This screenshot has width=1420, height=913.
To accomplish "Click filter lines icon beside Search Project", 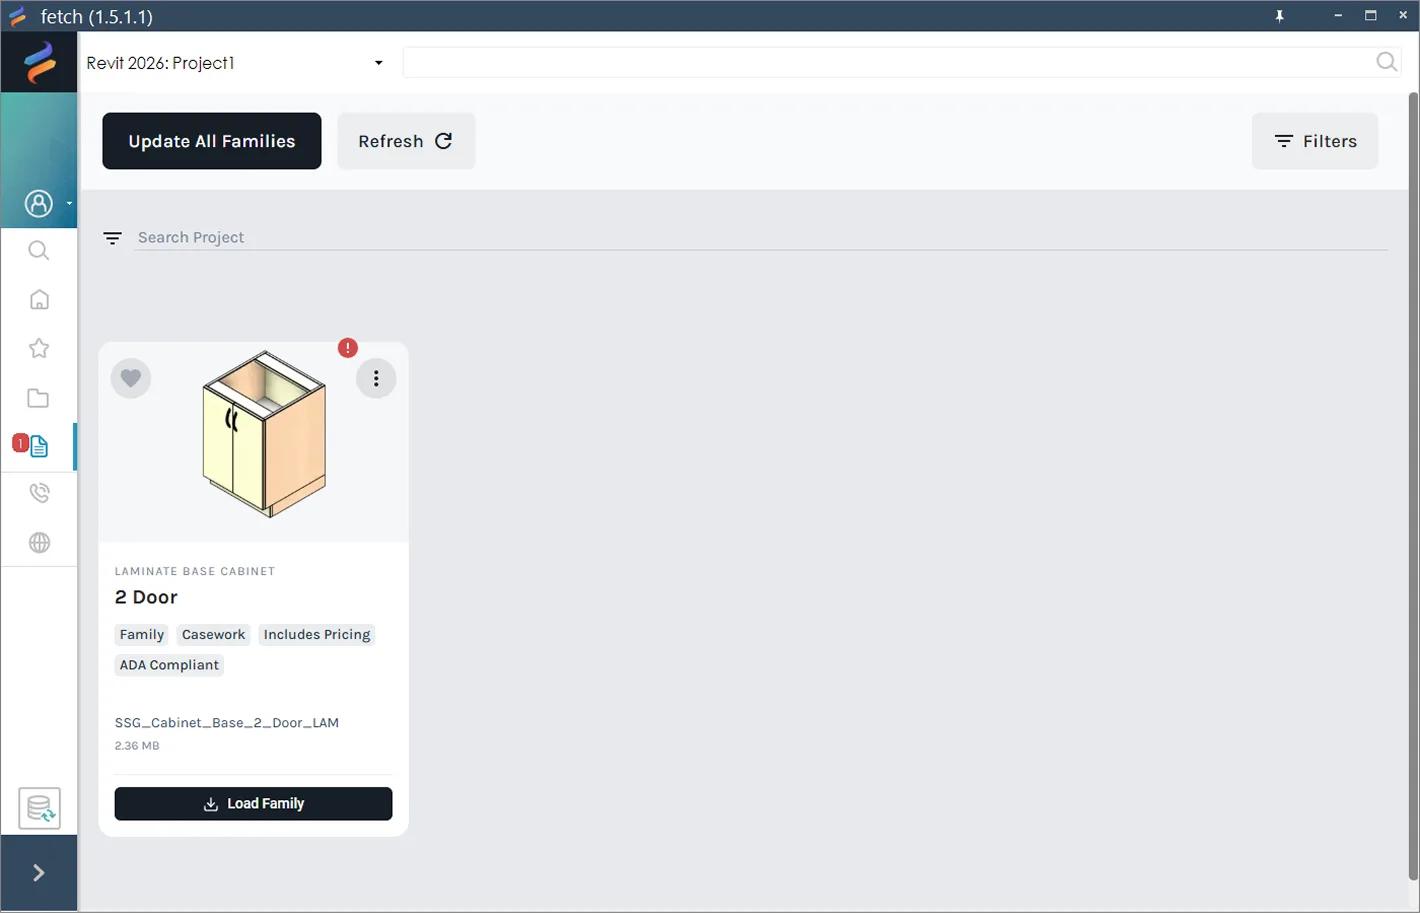I will [x=112, y=238].
